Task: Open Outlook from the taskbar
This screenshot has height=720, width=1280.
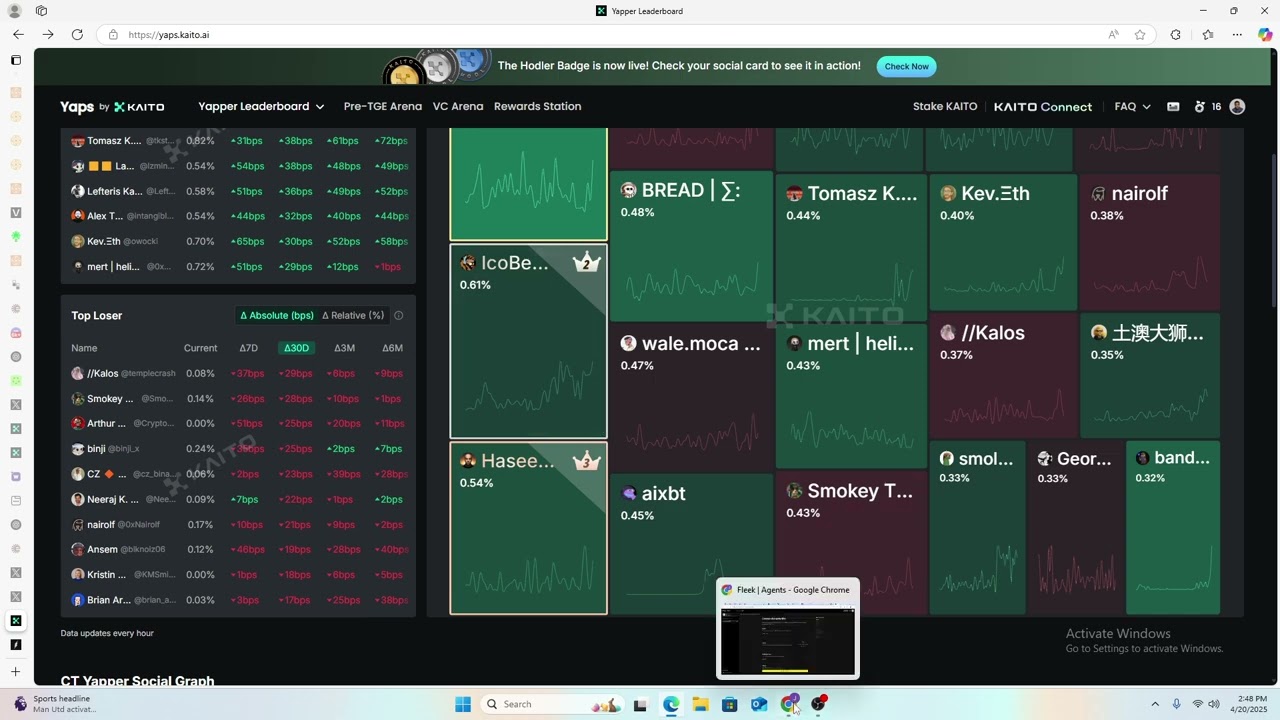Action: point(759,704)
